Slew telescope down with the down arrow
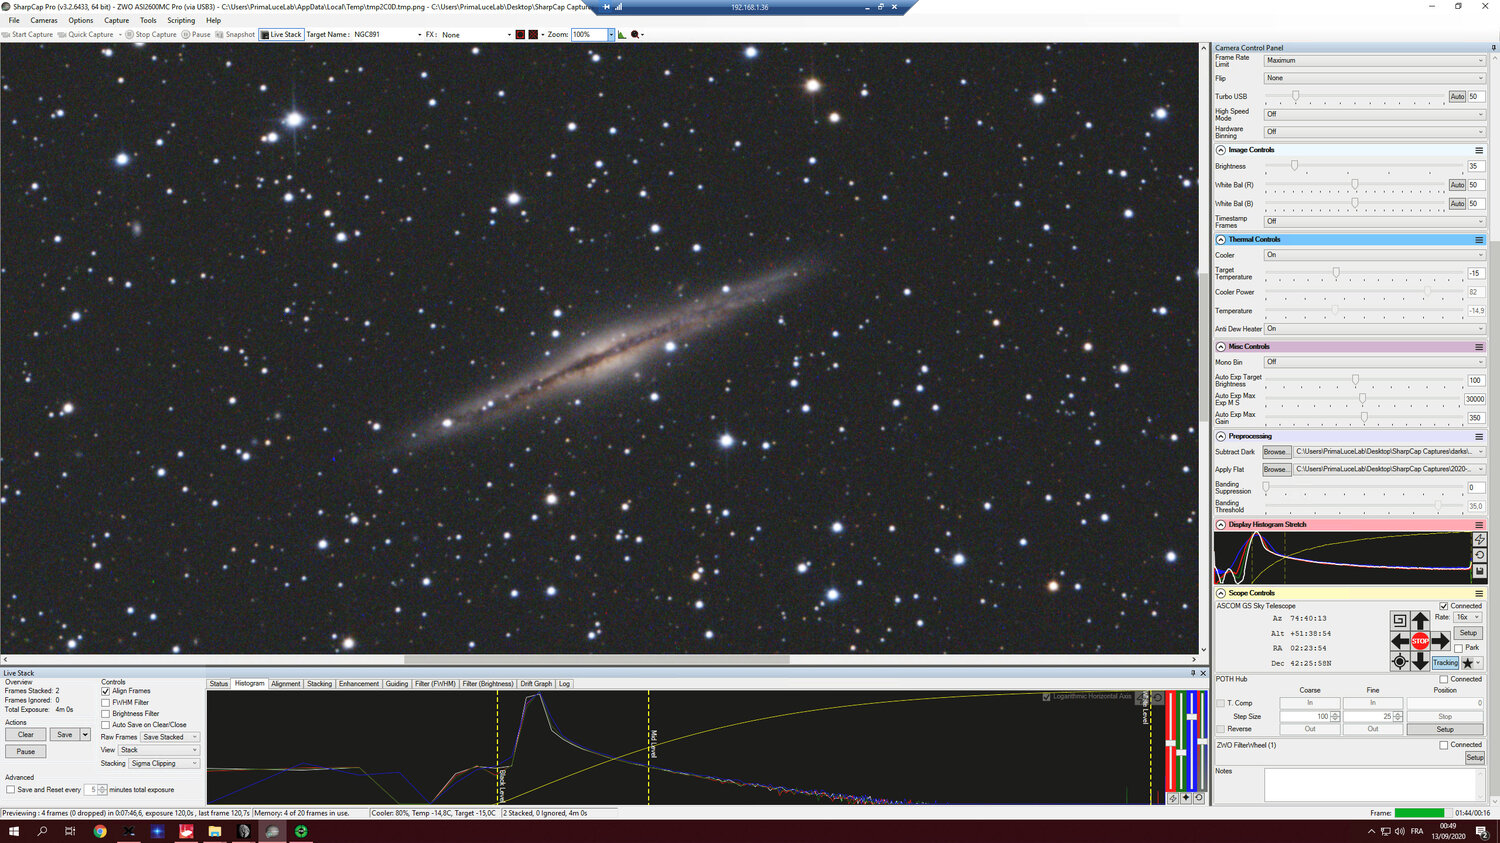Image resolution: width=1500 pixels, height=843 pixels. coord(1420,661)
